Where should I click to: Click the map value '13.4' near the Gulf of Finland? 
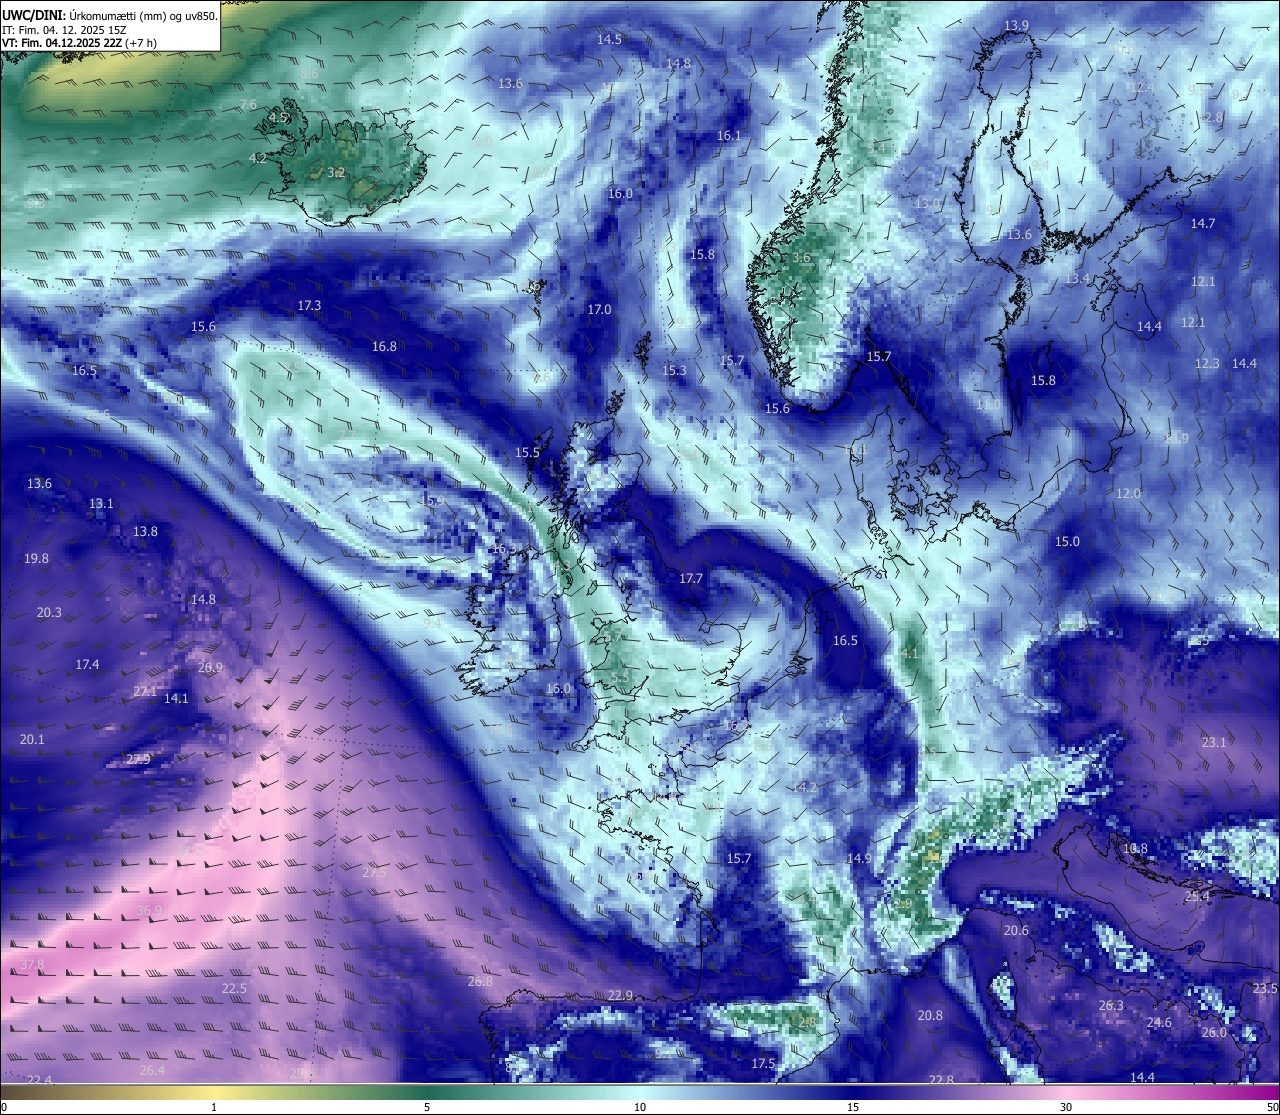[x=1077, y=279]
